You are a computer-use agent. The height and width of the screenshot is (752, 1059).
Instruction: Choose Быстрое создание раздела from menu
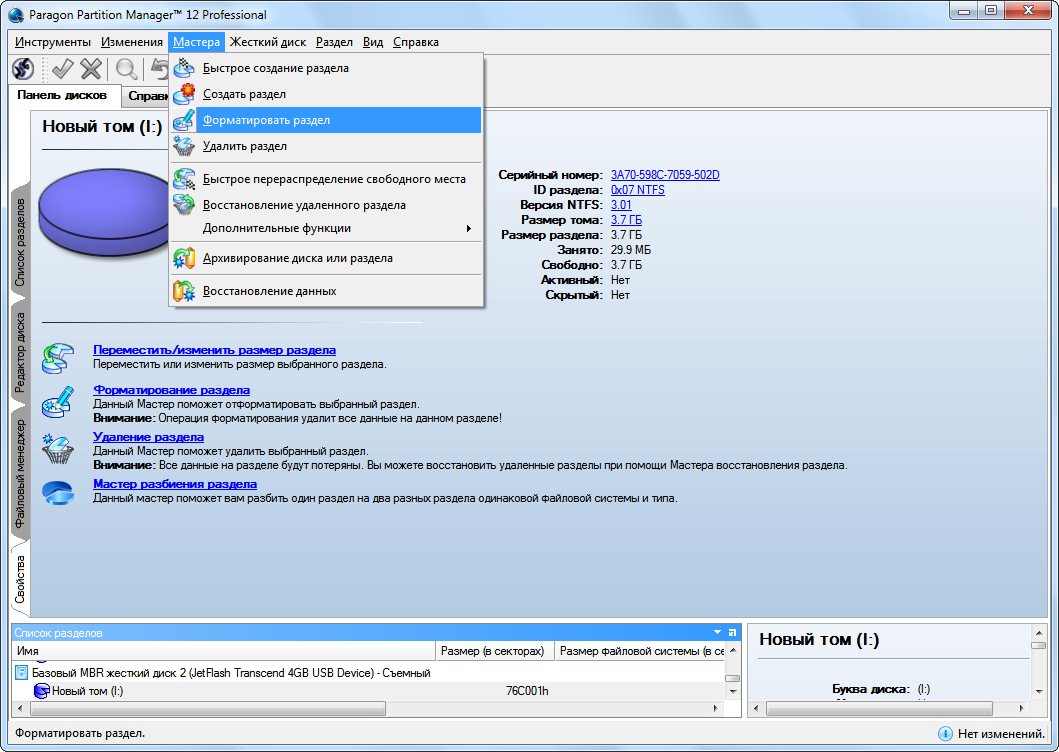click(326, 68)
